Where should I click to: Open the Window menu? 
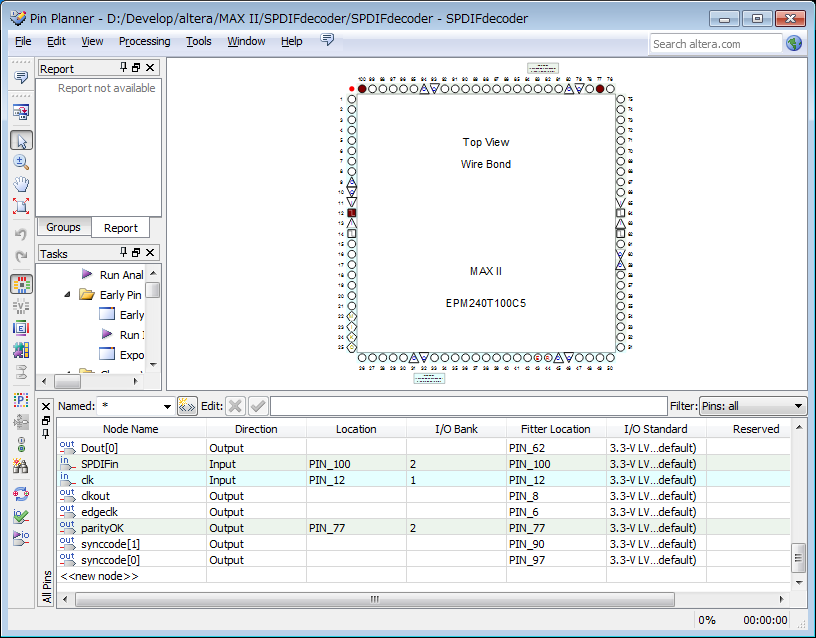click(x=246, y=41)
